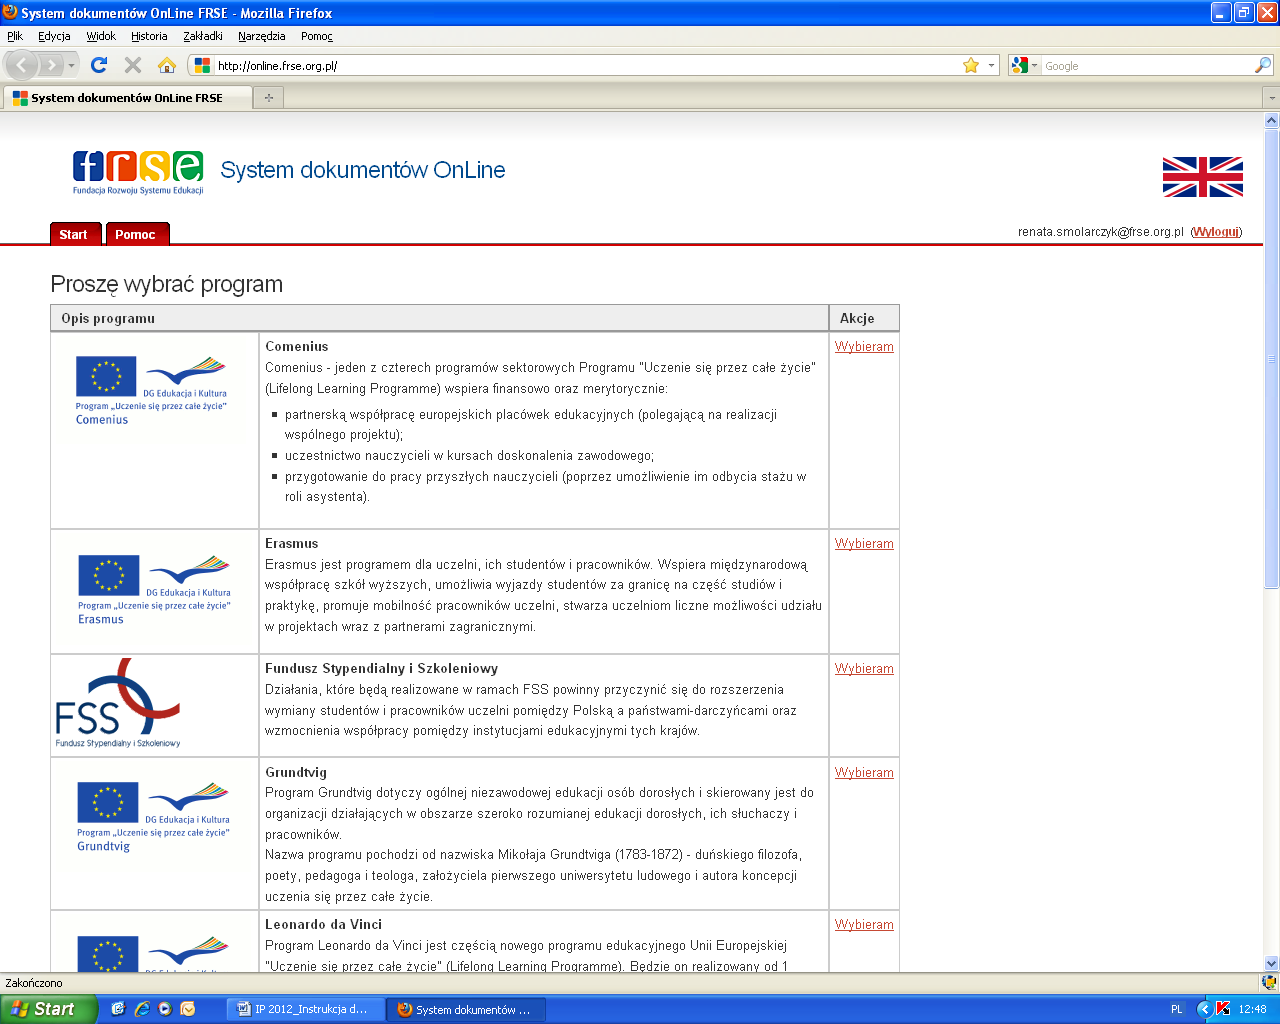
Task: Click the 12:48 clock in the tray
Action: click(x=1252, y=1009)
